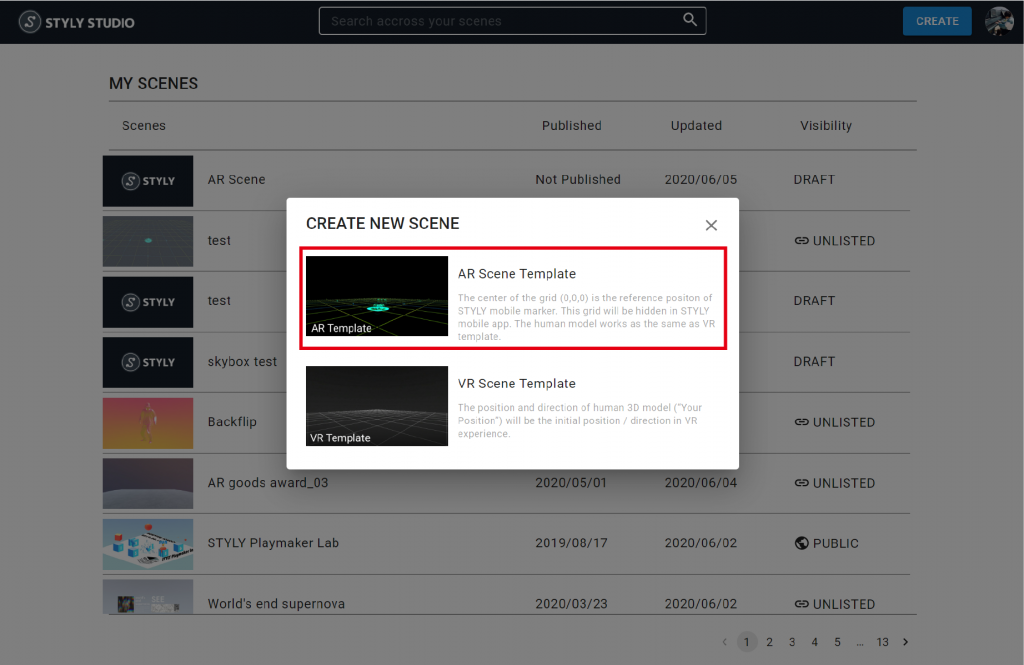Image resolution: width=1024 pixels, height=665 pixels.
Task: Click DRAFT visibility of AR Scene
Action: [x=814, y=180]
